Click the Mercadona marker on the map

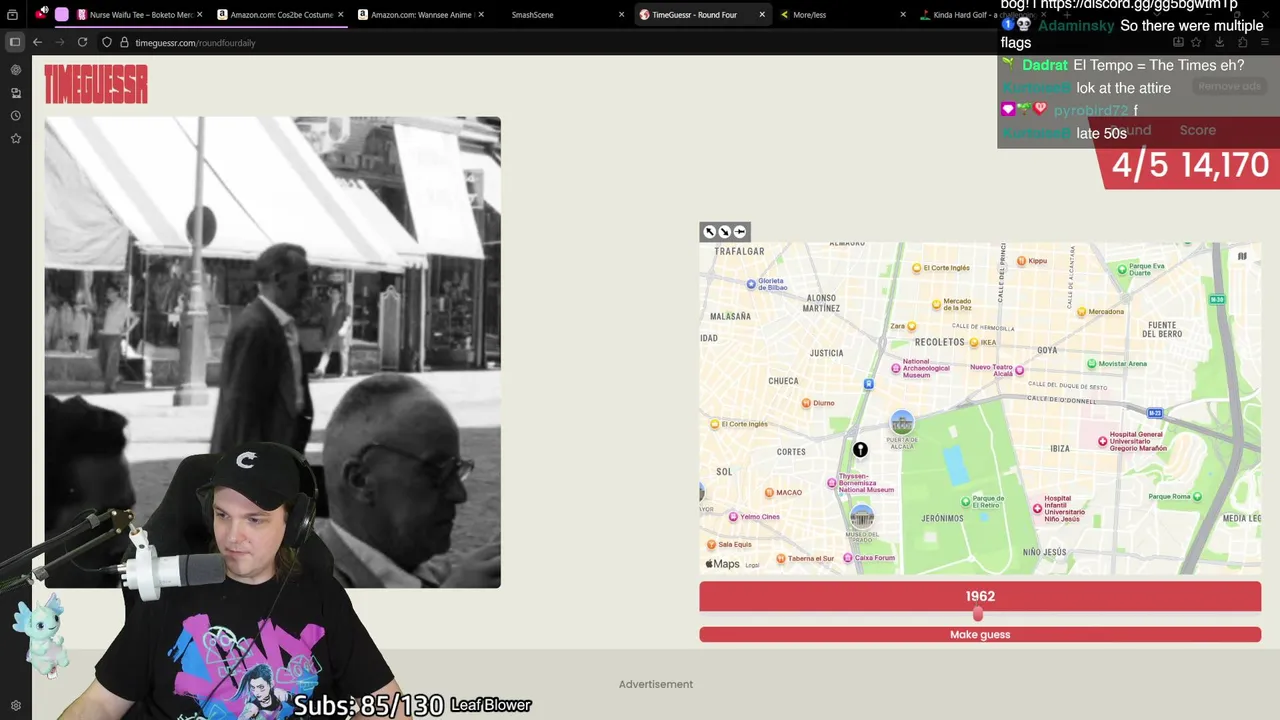pyautogui.click(x=1081, y=311)
